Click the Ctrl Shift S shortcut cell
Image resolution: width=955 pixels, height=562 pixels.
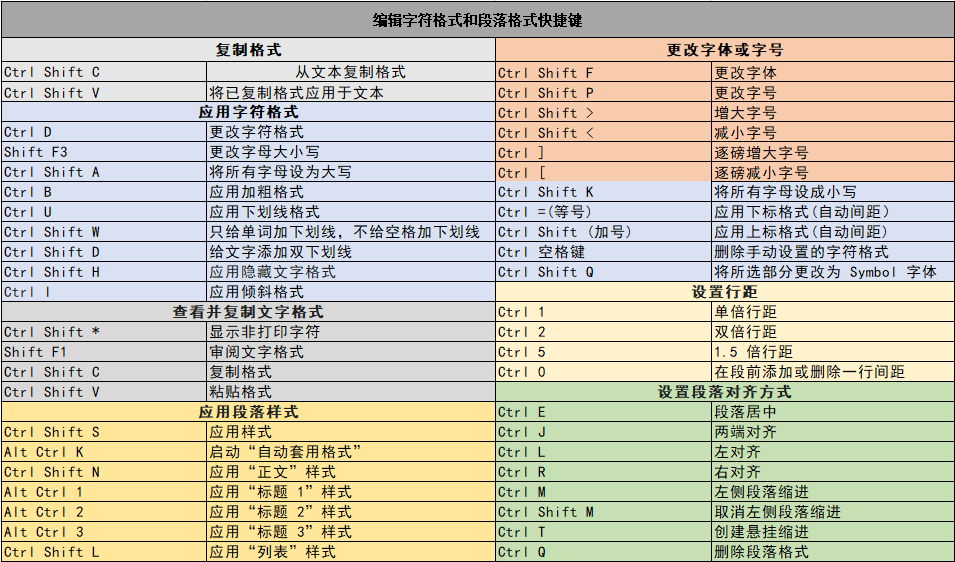104,432
